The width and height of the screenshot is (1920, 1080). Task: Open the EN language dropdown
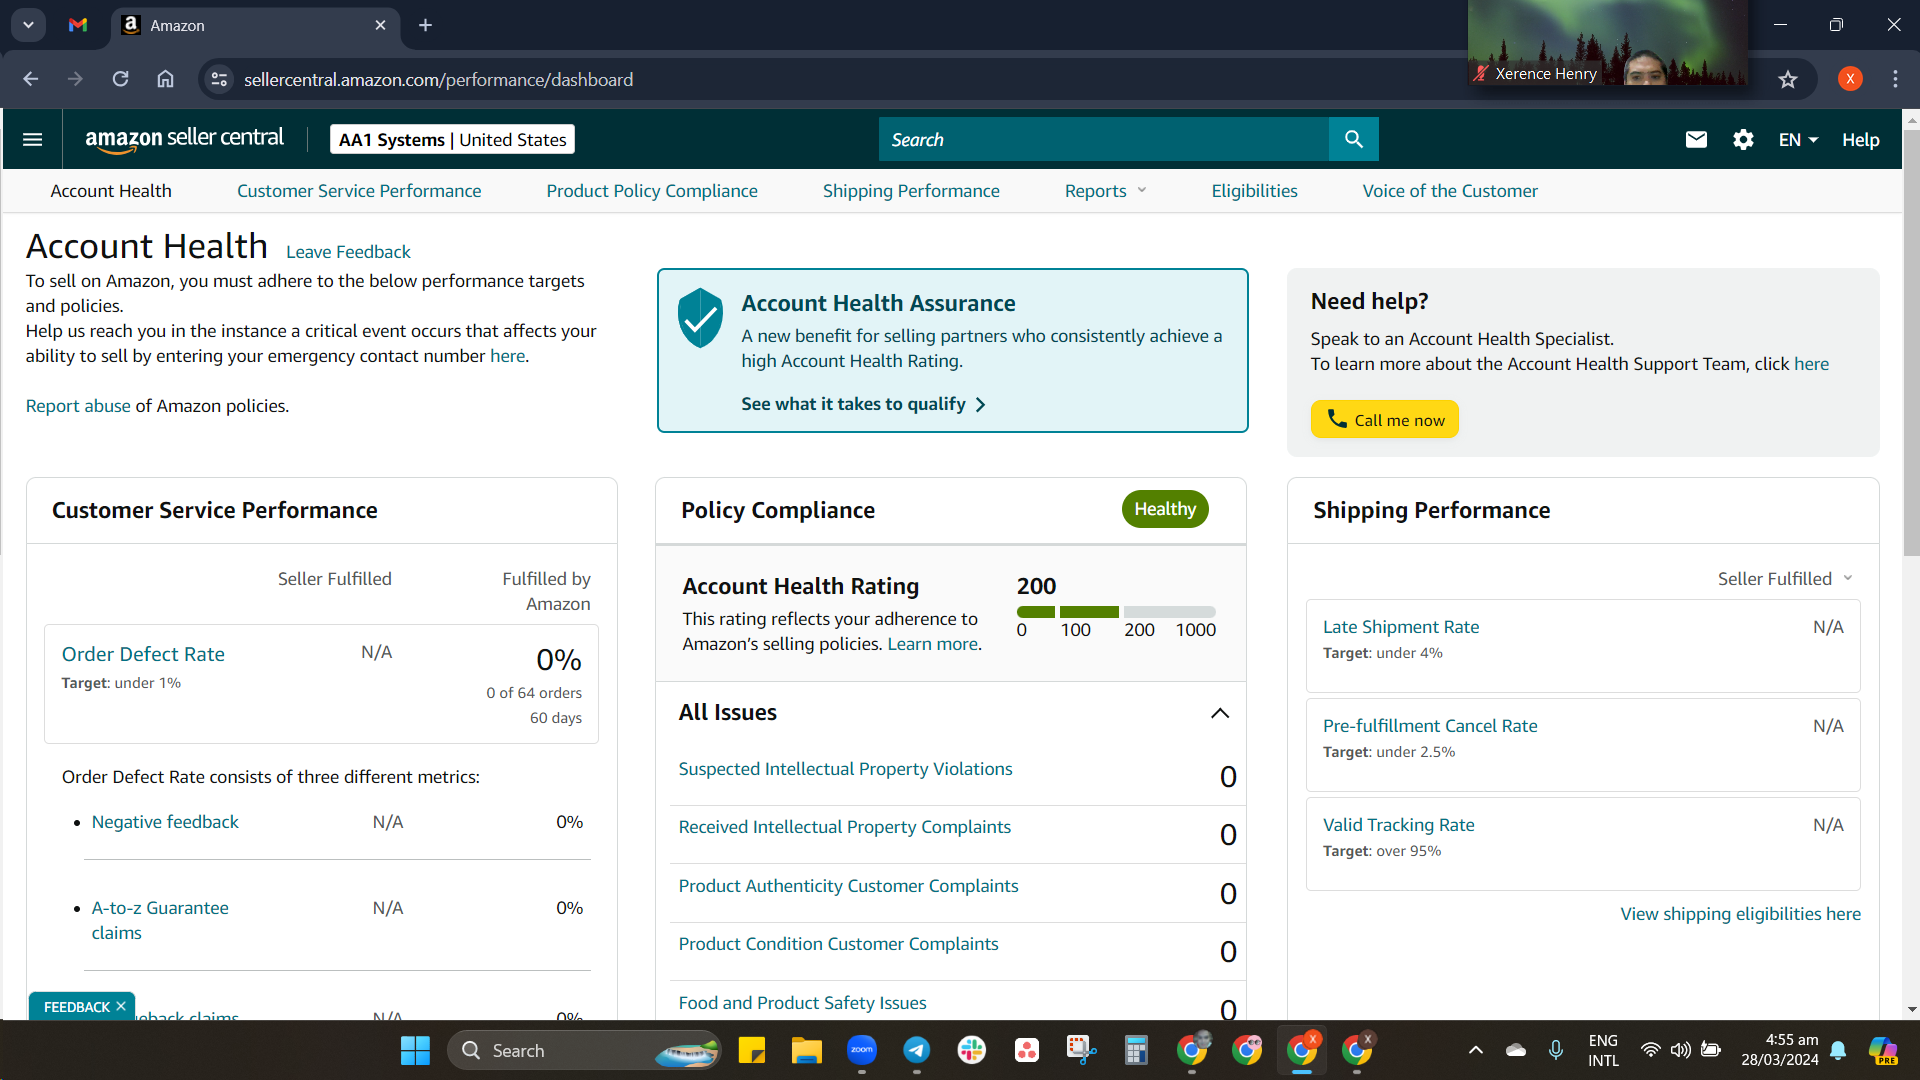(x=1798, y=140)
